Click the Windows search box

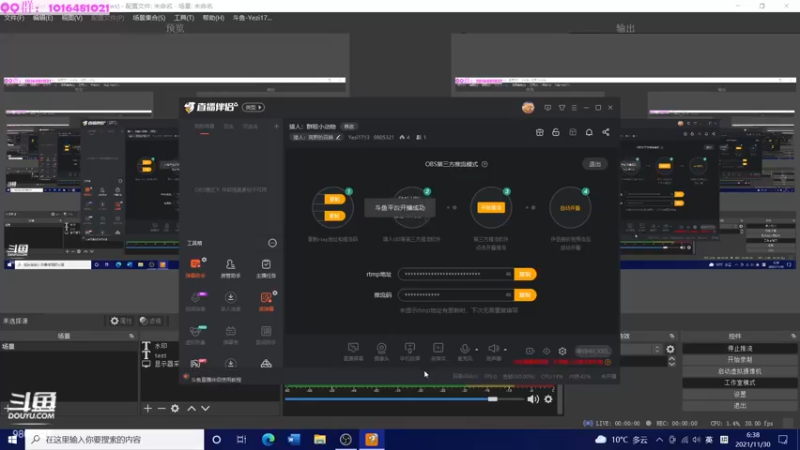[x=115, y=439]
